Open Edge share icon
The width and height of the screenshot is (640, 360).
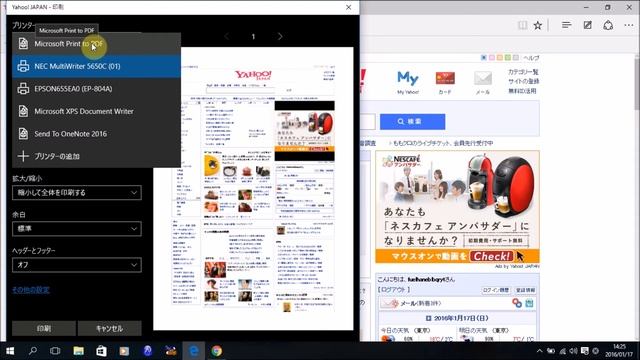coord(608,25)
